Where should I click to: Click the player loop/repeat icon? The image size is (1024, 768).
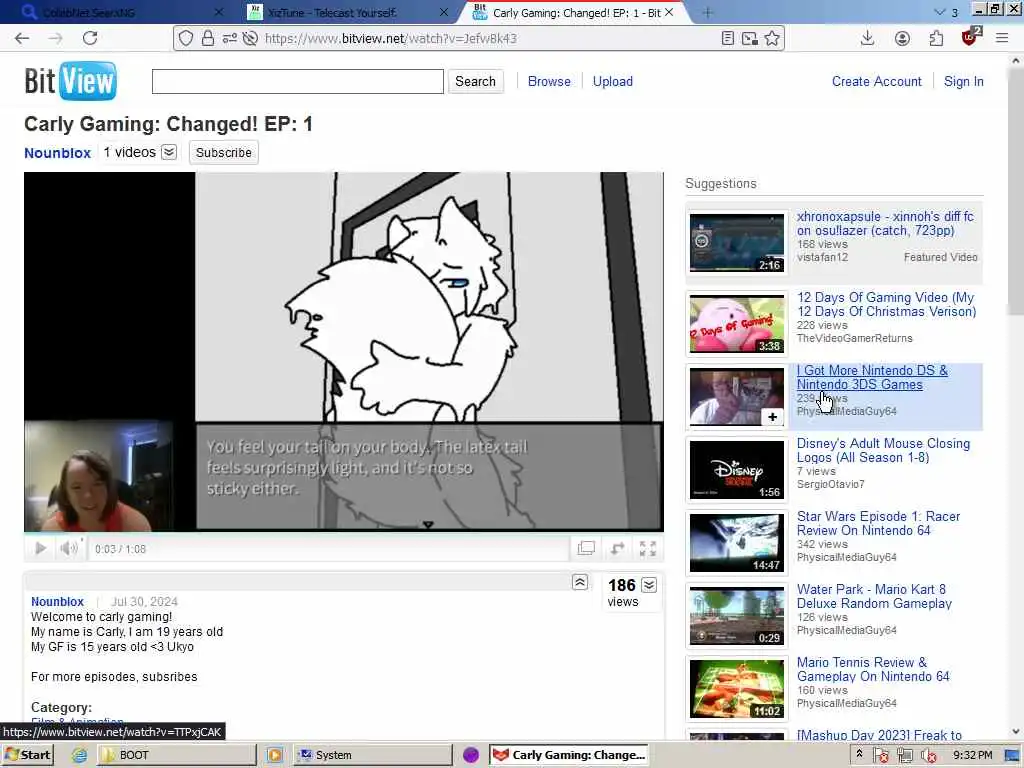617,549
